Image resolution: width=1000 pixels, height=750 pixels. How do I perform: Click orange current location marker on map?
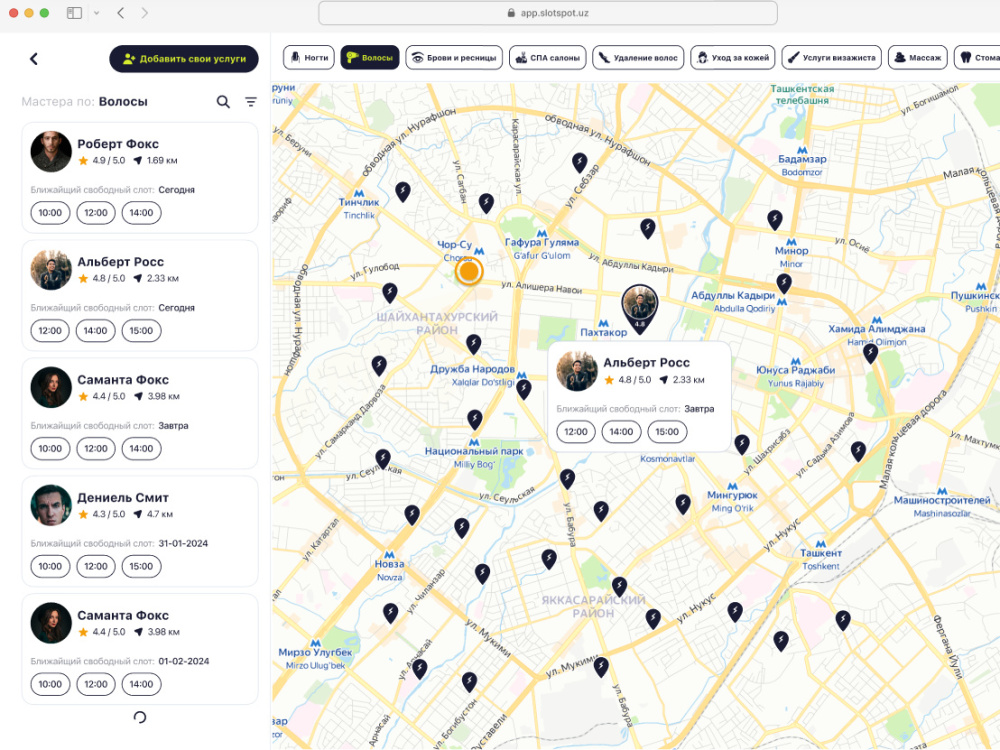[469, 271]
